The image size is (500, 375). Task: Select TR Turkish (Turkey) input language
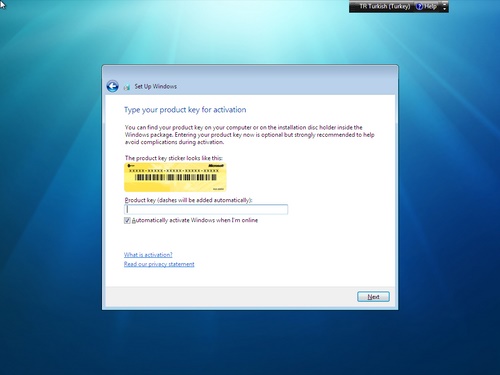[x=384, y=6]
